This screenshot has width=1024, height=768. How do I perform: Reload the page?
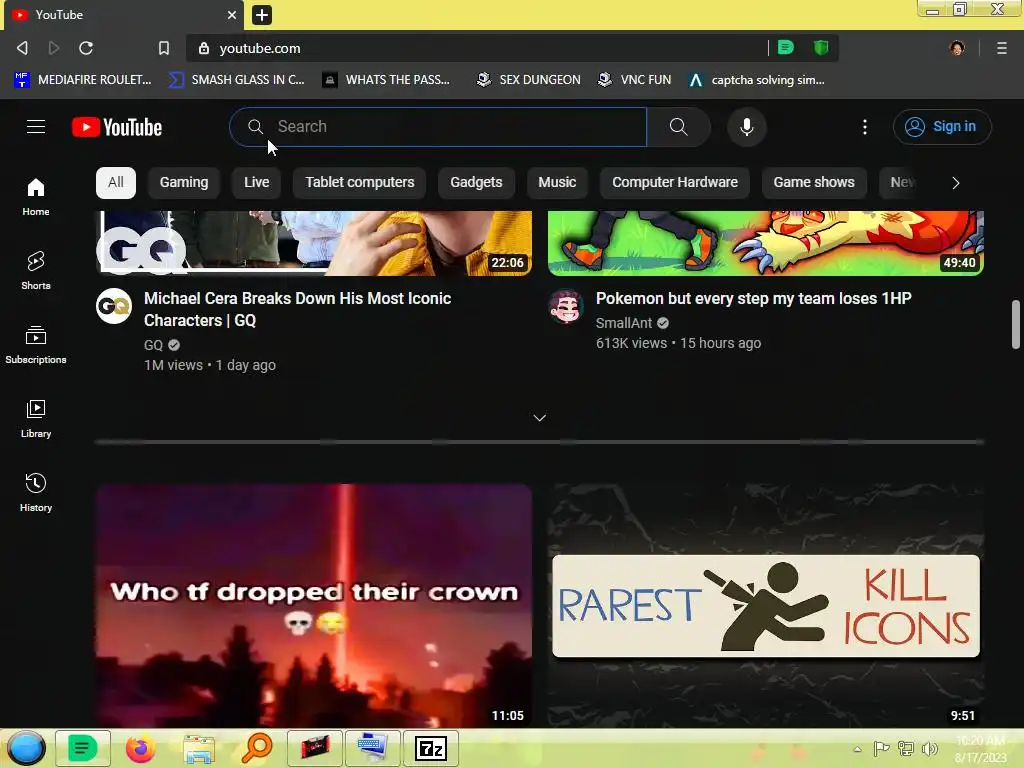(86, 48)
